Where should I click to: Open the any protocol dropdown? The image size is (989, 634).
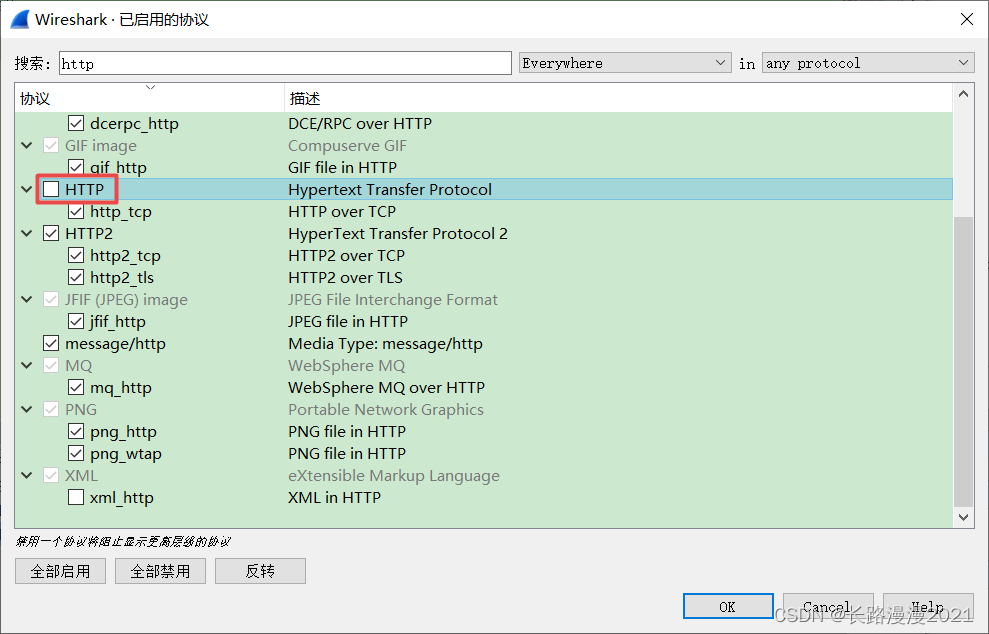click(x=868, y=63)
